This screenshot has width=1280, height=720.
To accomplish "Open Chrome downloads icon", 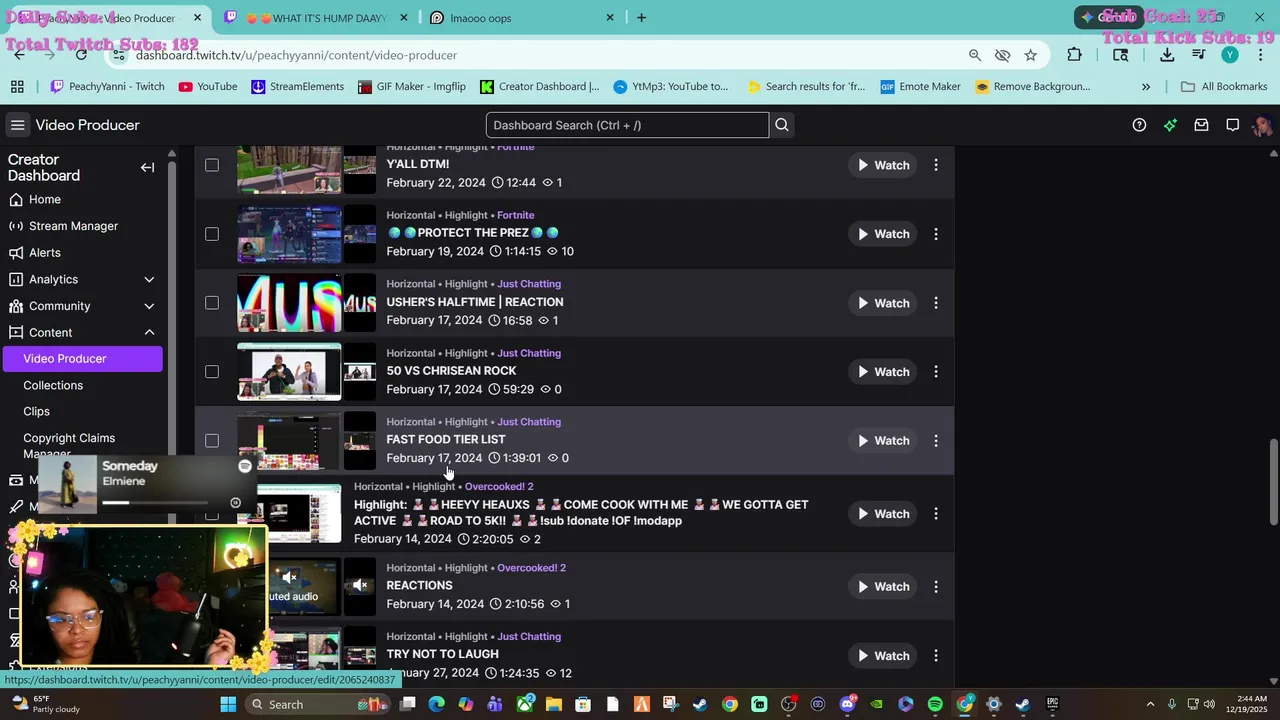I will pyautogui.click(x=1167, y=55).
